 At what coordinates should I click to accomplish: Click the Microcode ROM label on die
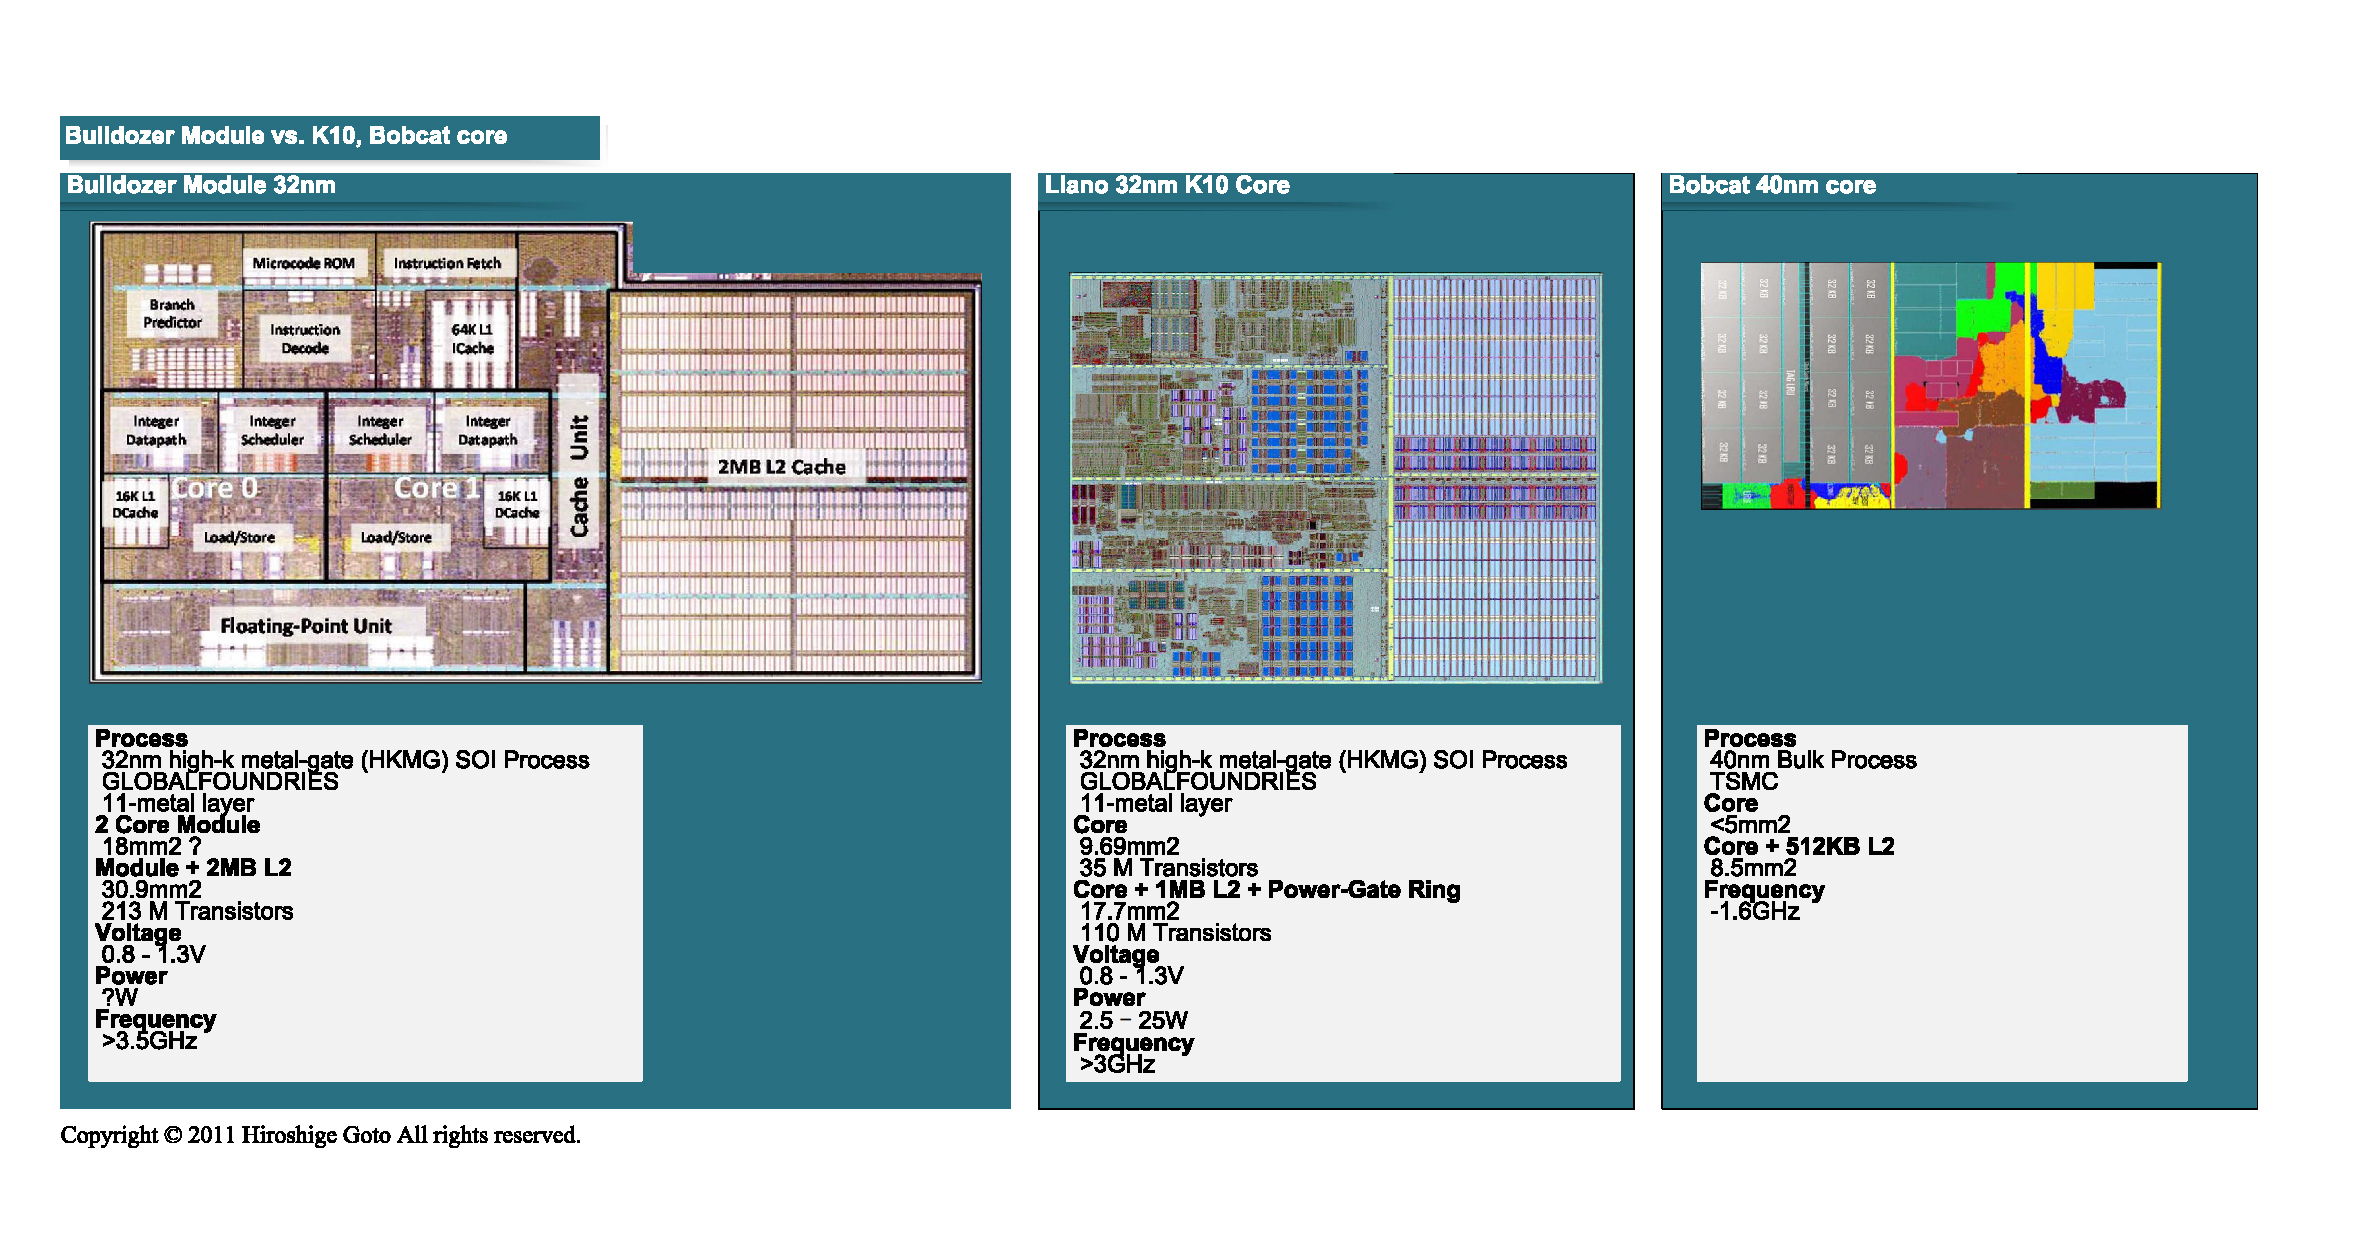(x=303, y=263)
